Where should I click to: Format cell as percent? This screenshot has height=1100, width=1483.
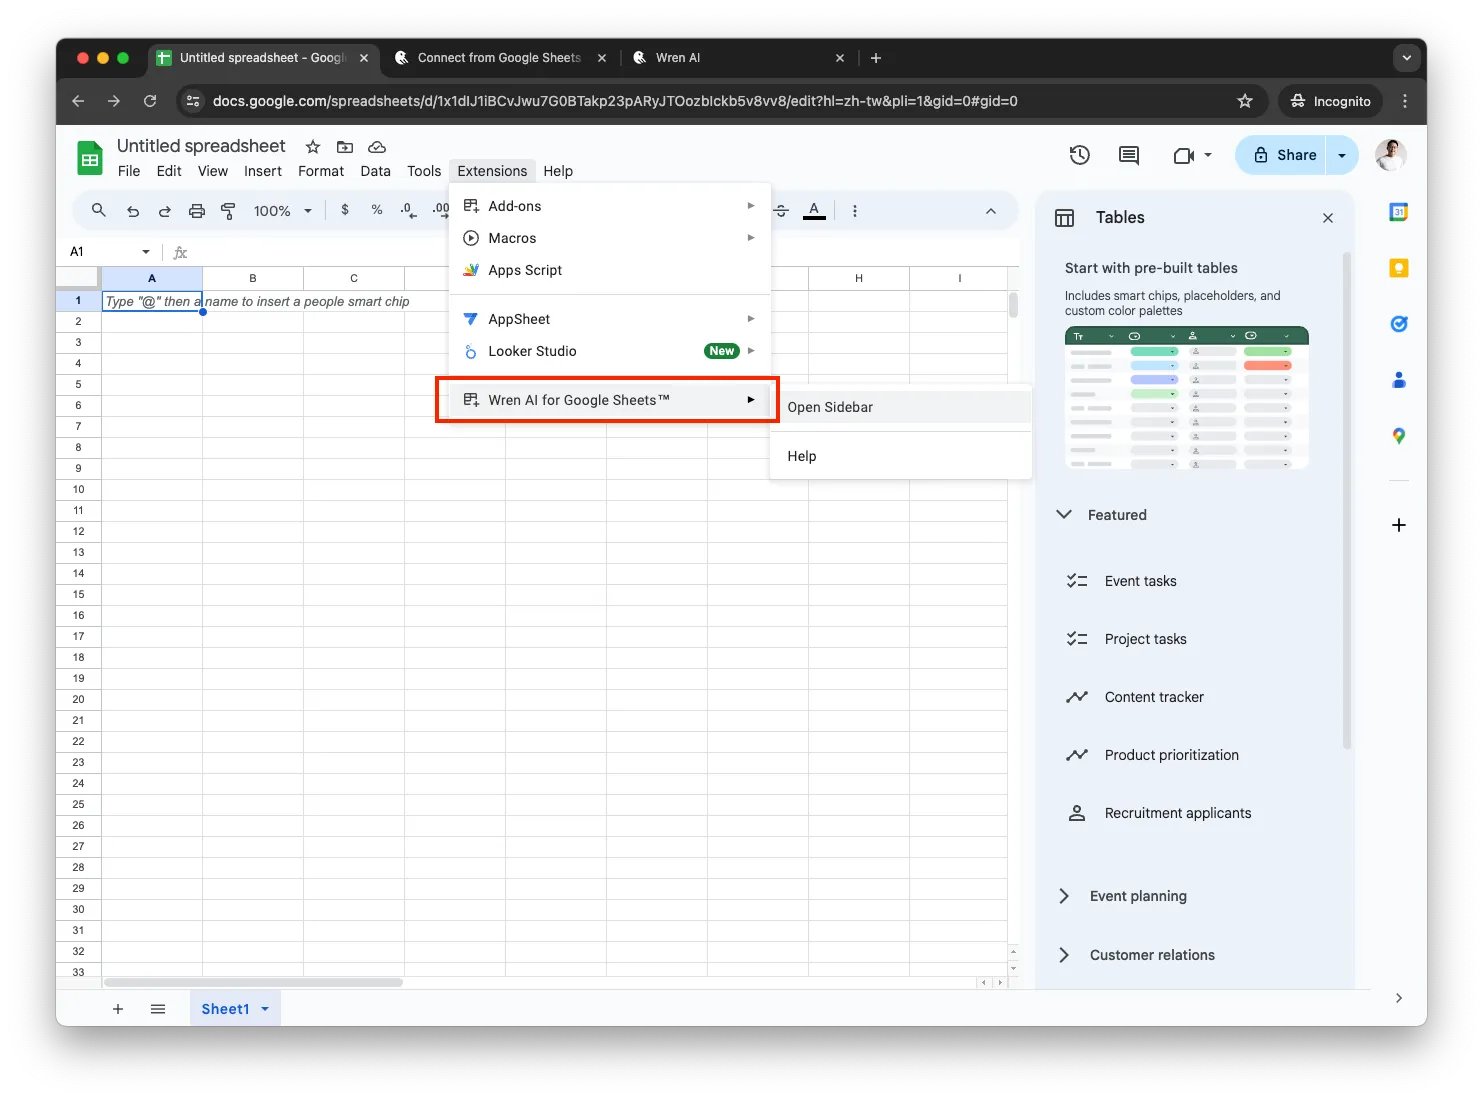[377, 210]
